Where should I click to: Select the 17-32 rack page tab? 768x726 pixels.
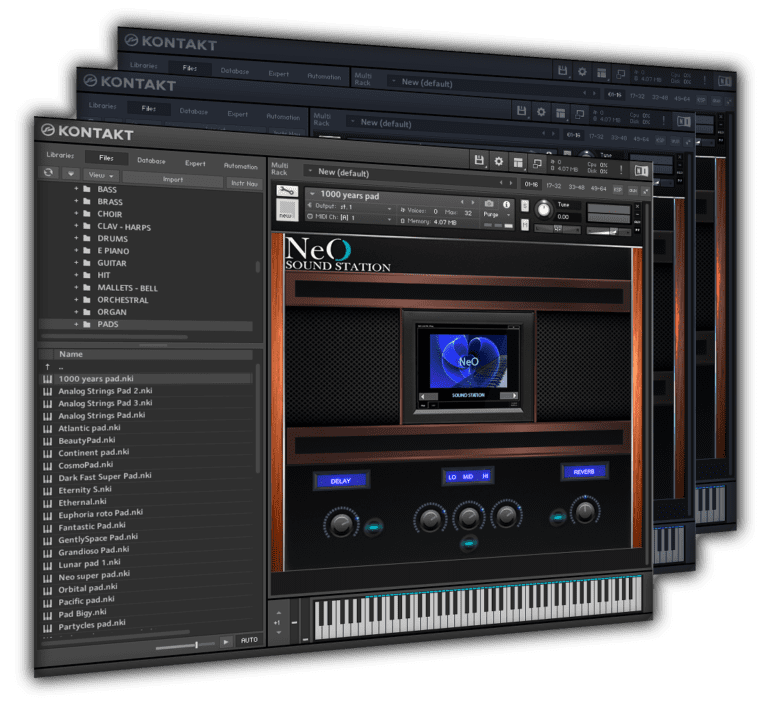(553, 186)
